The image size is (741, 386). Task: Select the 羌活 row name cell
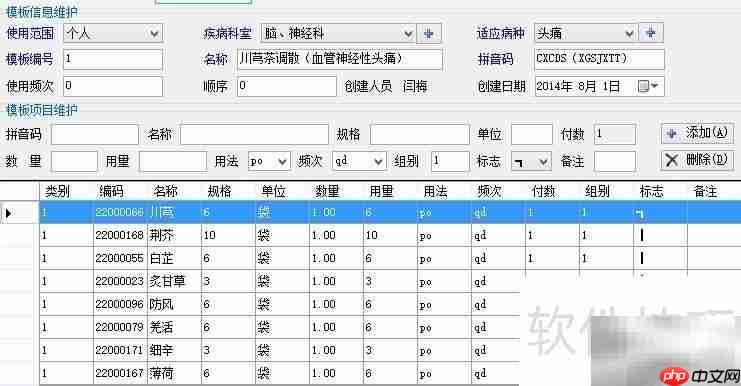coord(174,327)
